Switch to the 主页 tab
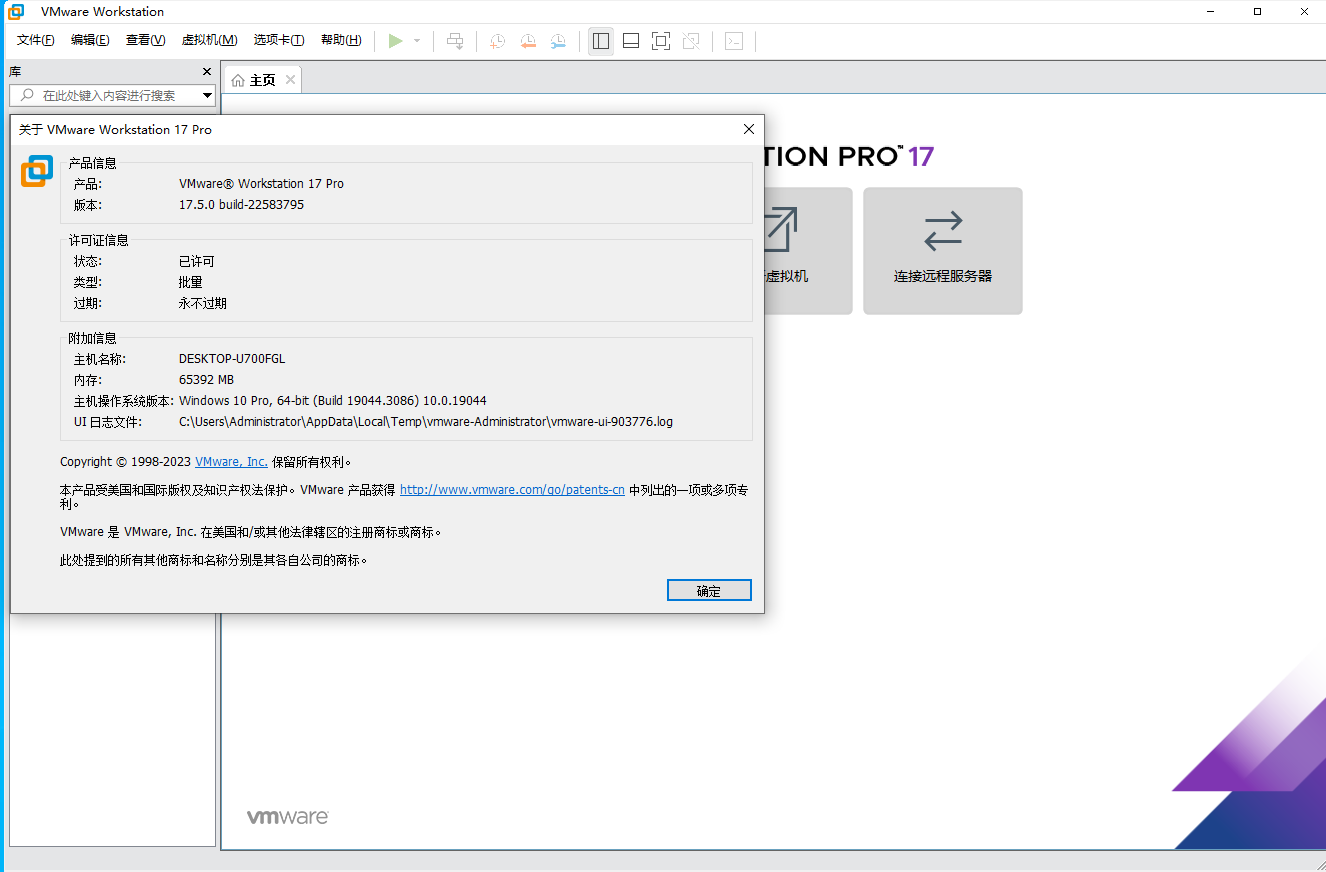 pyautogui.click(x=261, y=78)
